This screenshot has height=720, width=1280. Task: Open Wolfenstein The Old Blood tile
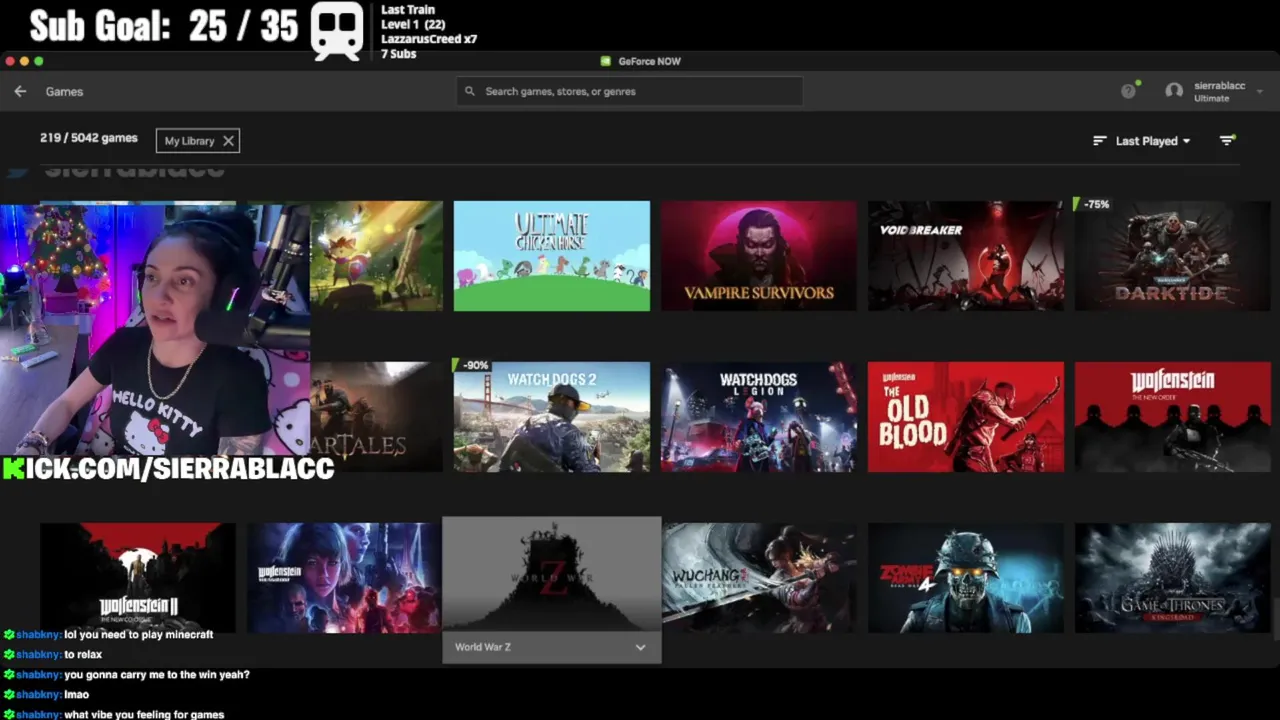(966, 417)
